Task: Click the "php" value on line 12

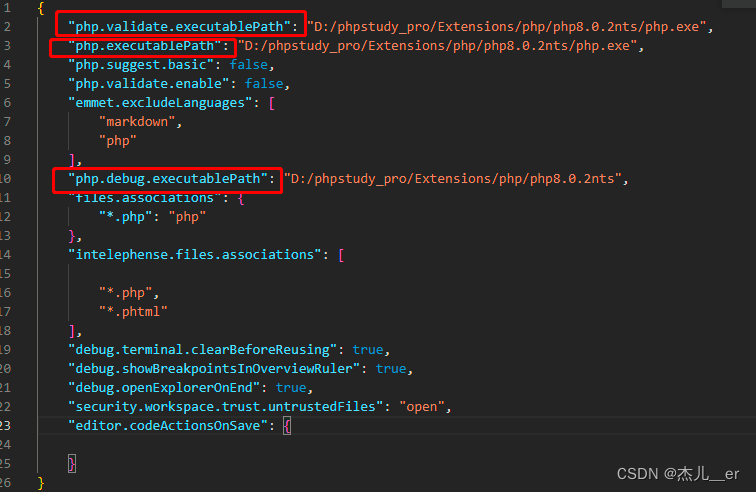Action: [187, 217]
